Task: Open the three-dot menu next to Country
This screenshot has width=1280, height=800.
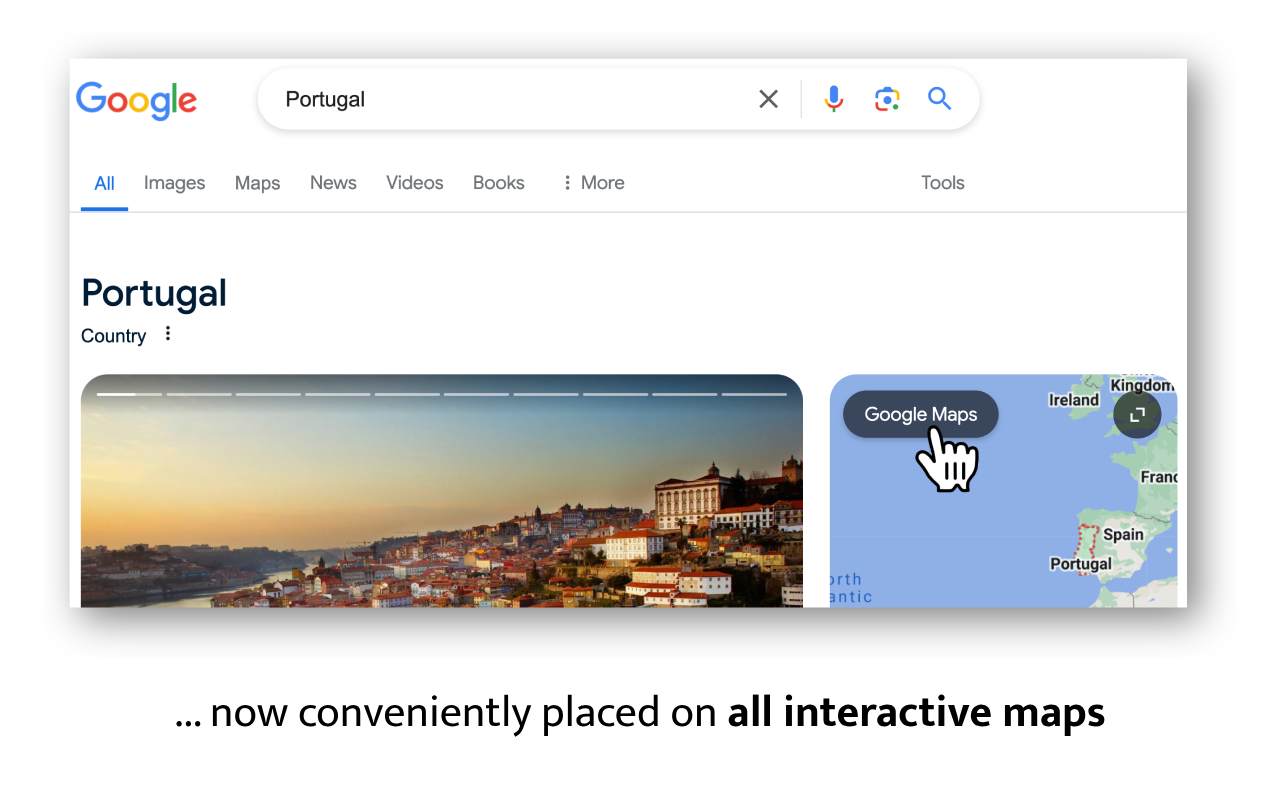Action: point(168,334)
